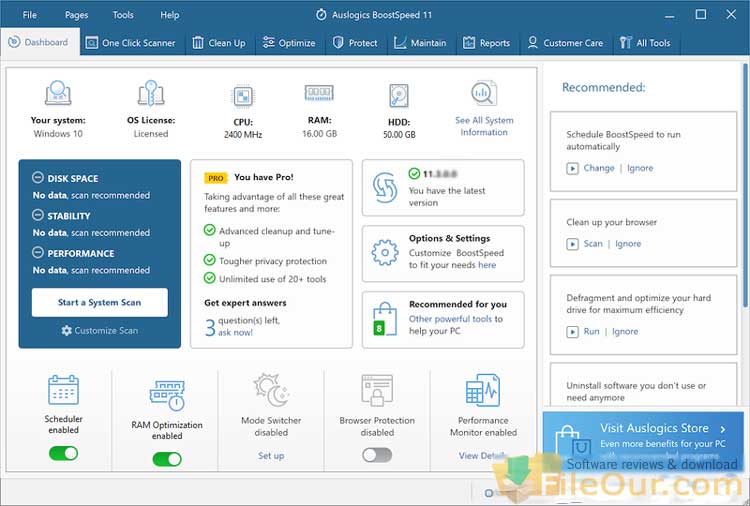
Task: Click the Dashboard tab icon
Action: 14,42
